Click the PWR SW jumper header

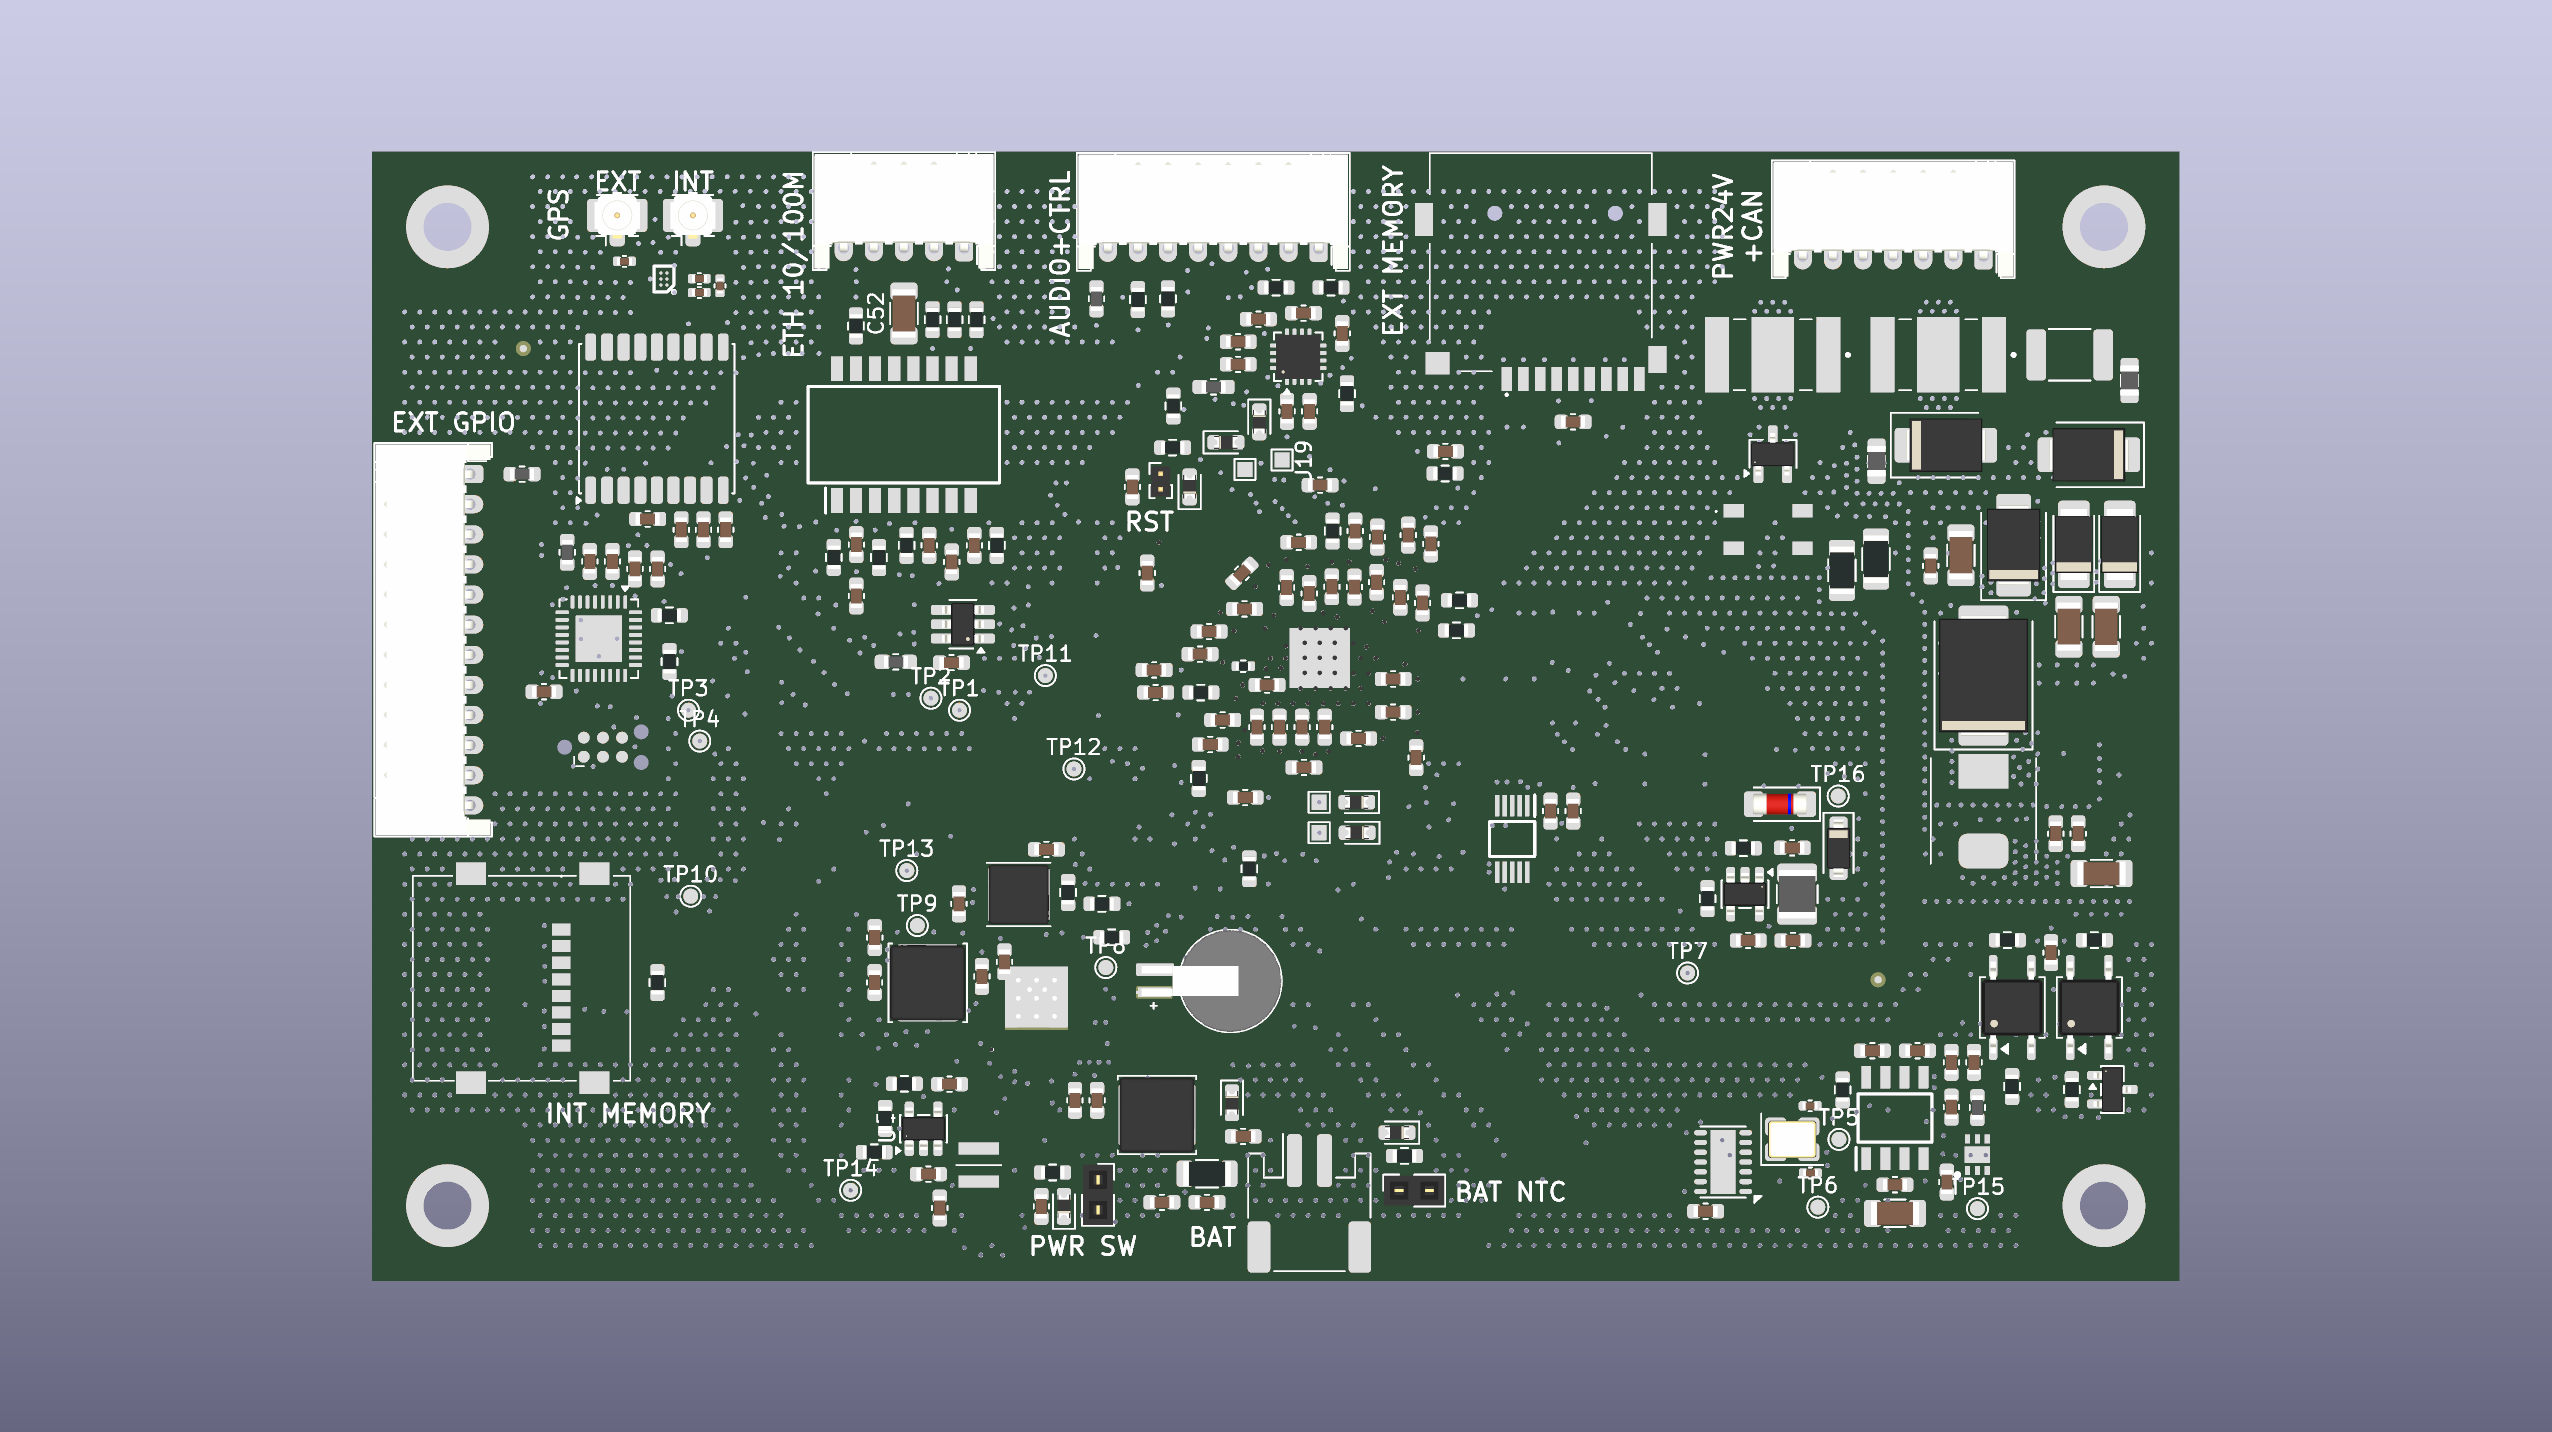pyautogui.click(x=1098, y=1194)
